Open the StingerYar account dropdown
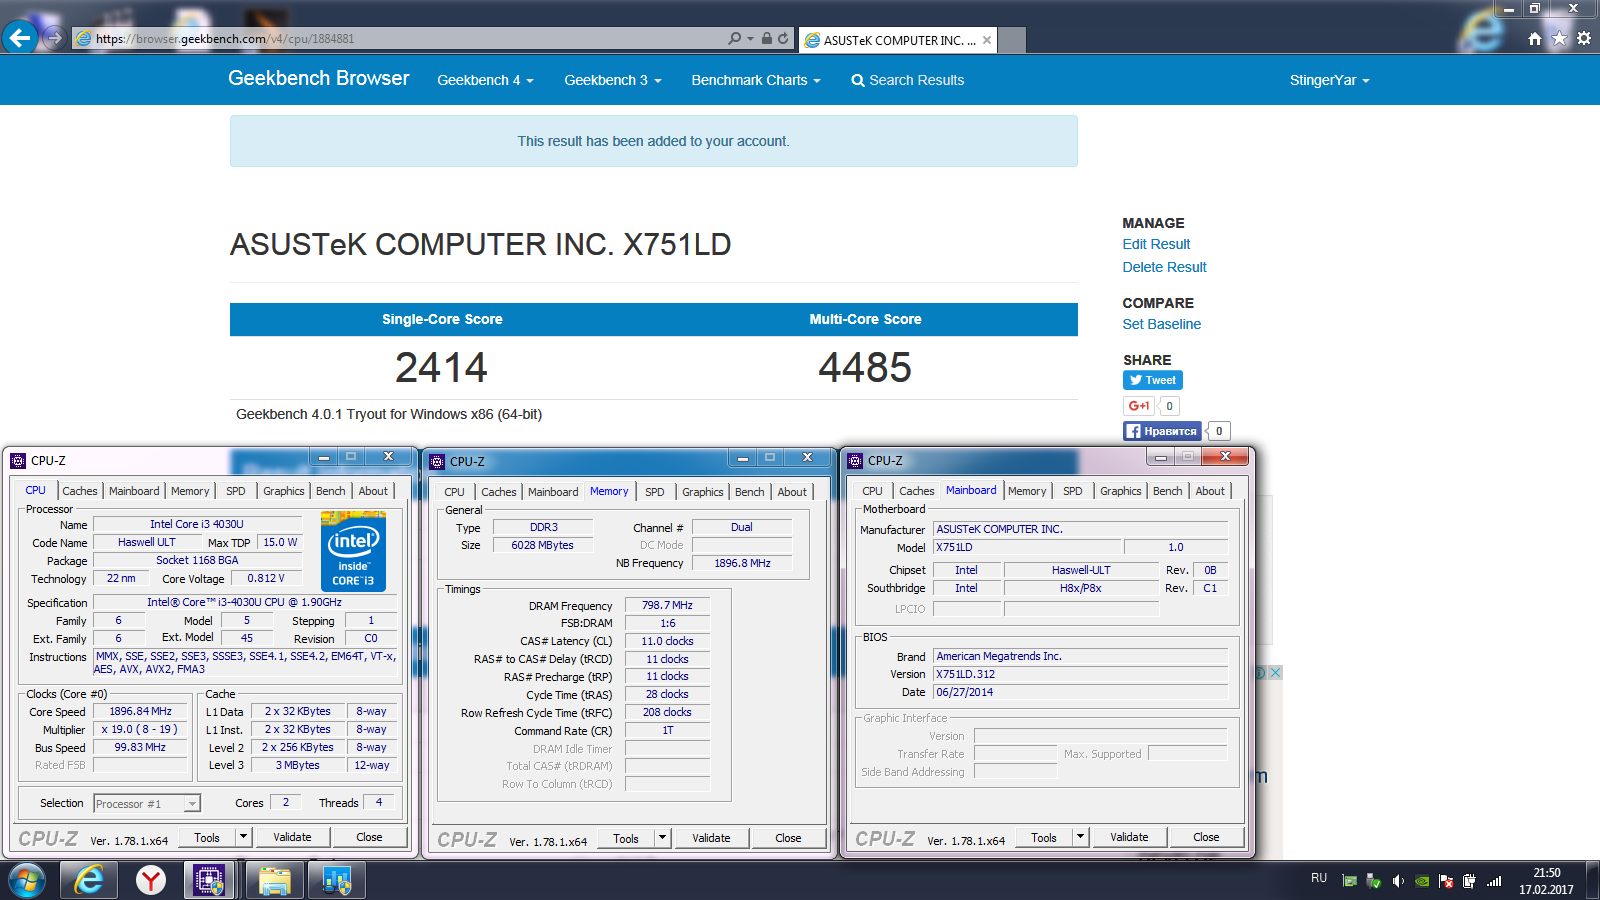Viewport: 1600px width, 900px height. tap(1329, 80)
